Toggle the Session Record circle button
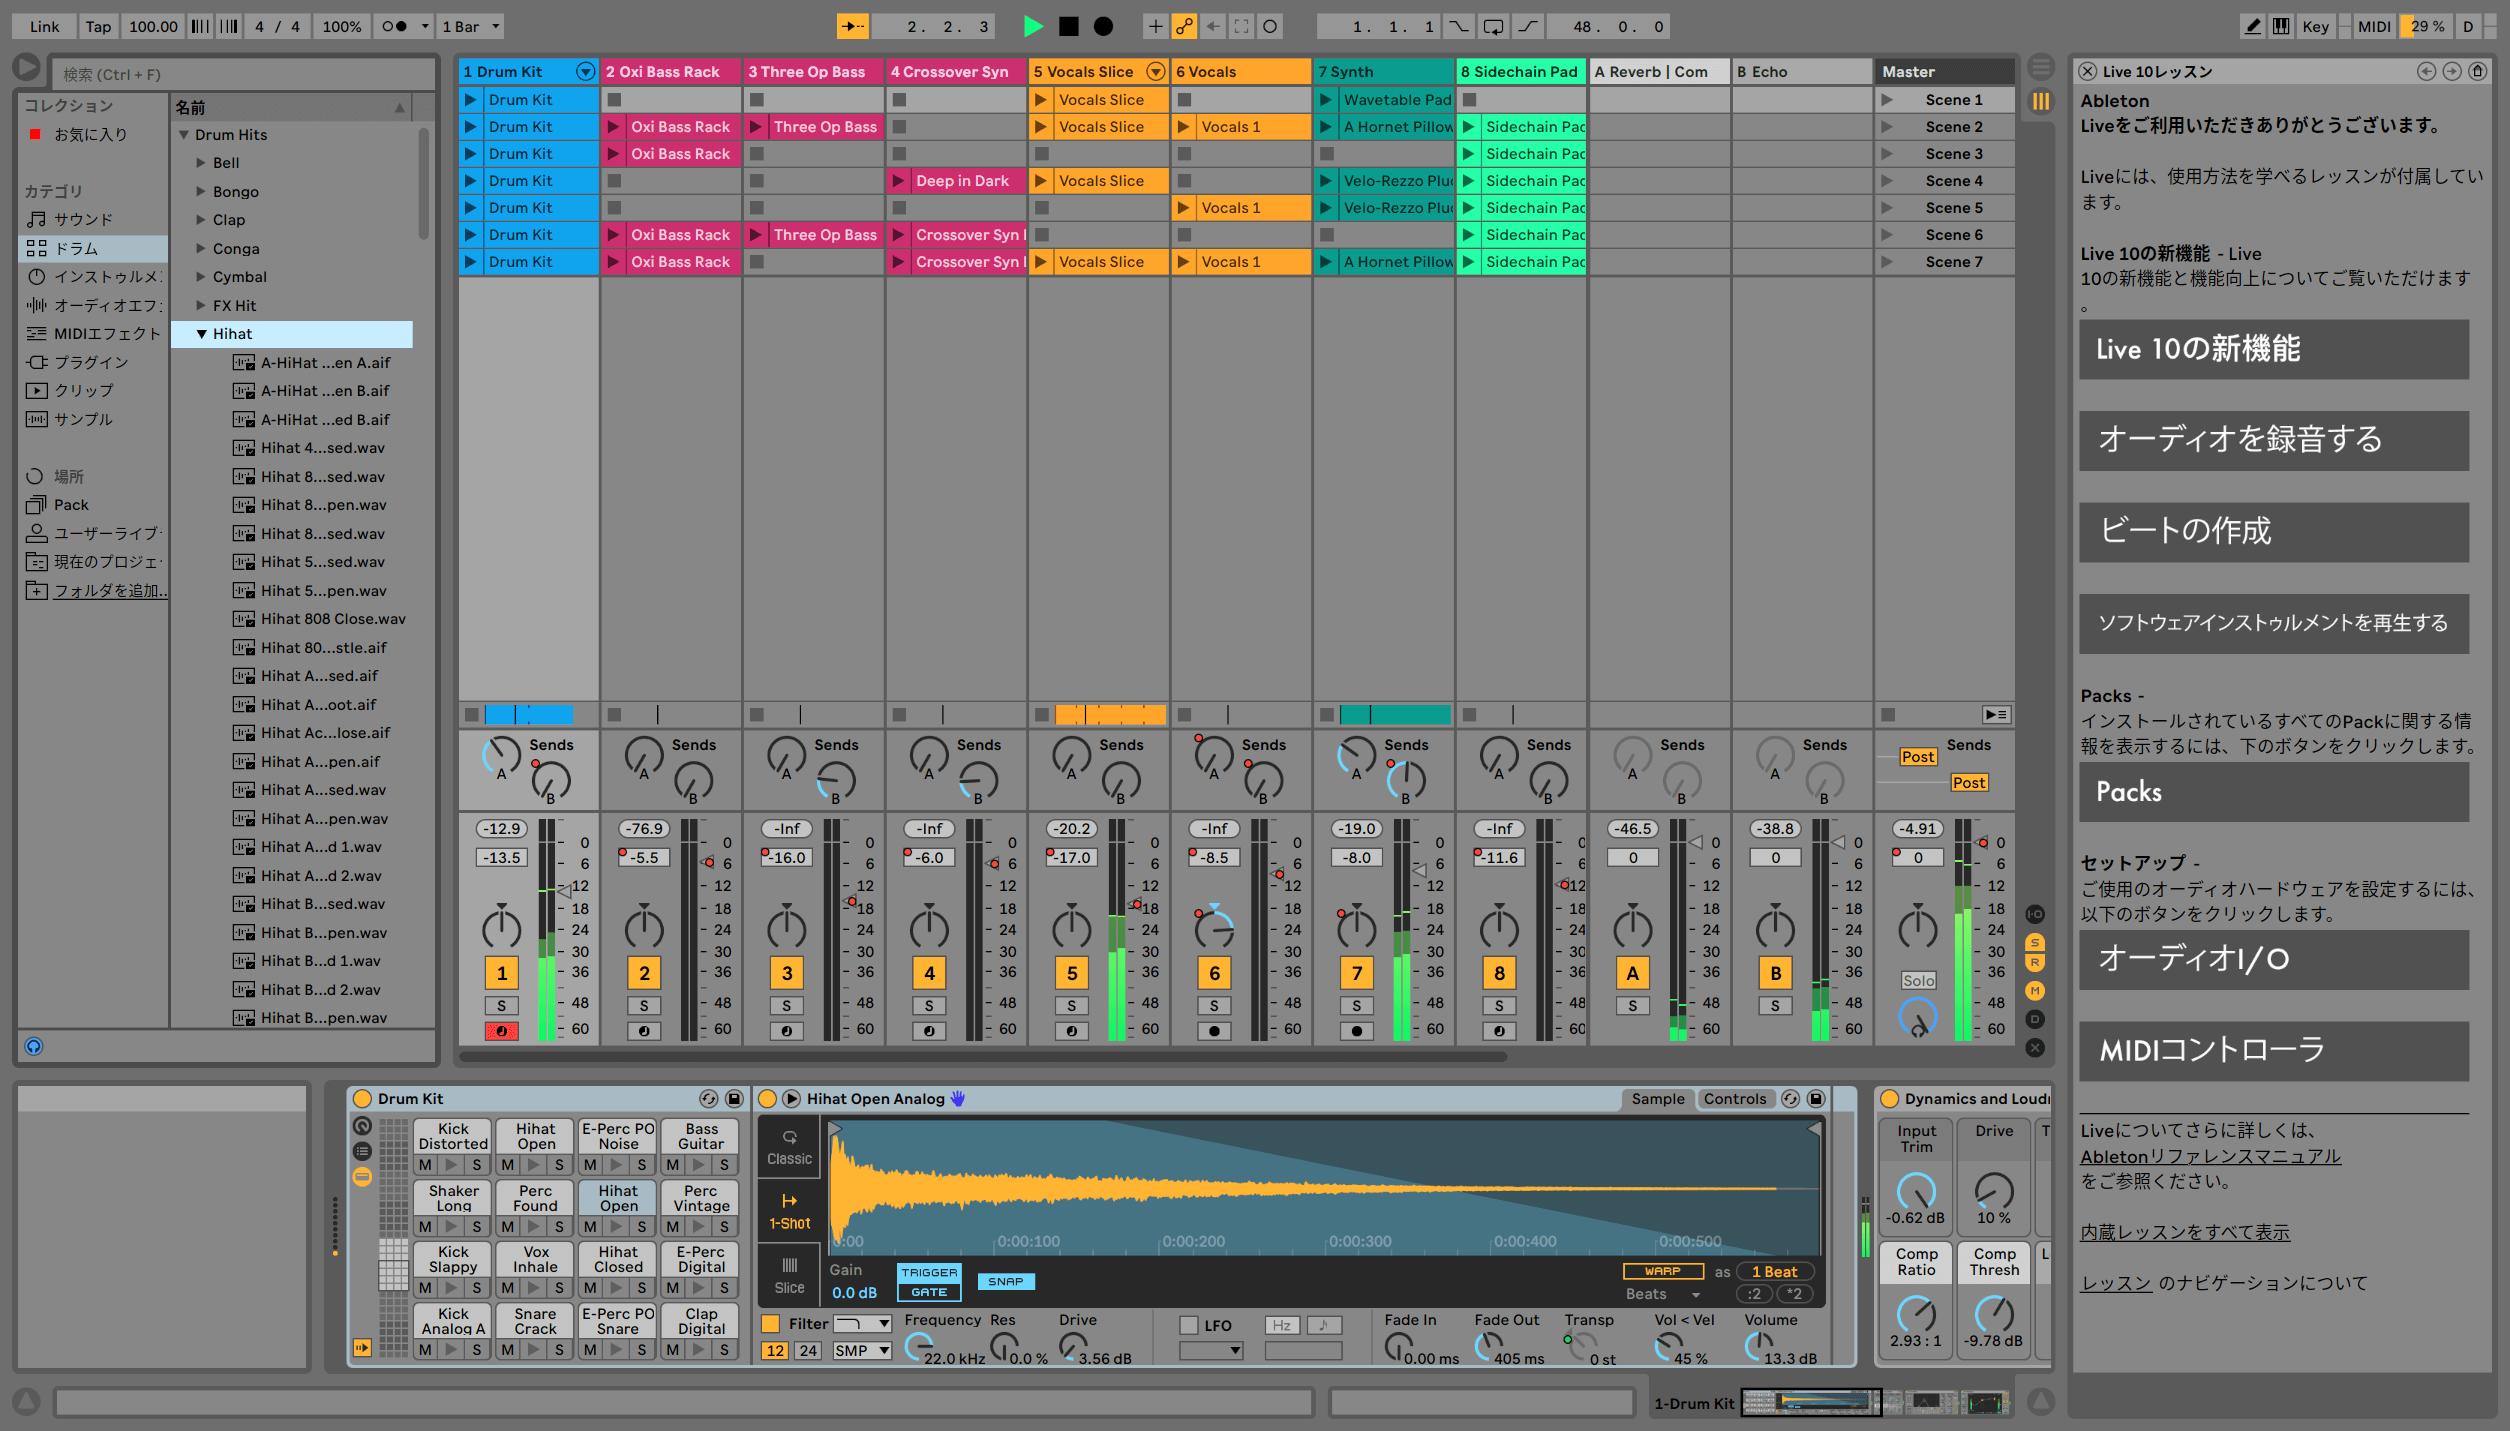Image resolution: width=2510 pixels, height=1431 pixels. 1270,27
